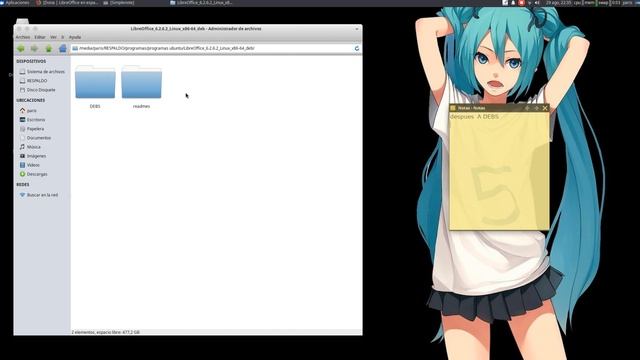Viewport: 640px width, 360px height.
Task: Open Aplicaciones menu in top panel
Action: click(15, 2)
